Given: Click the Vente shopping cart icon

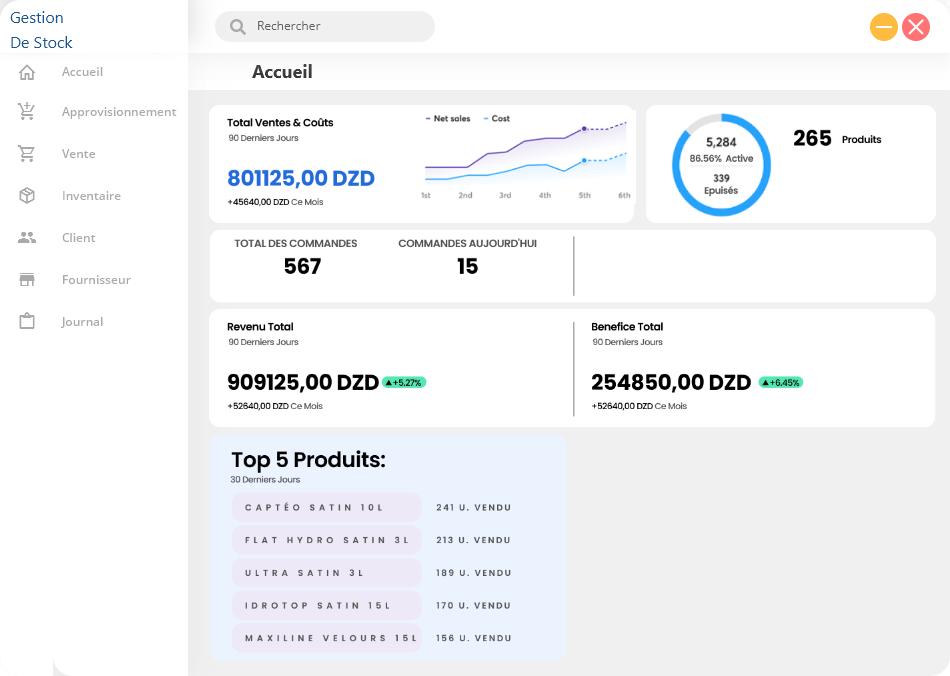Looking at the screenshot, I should [x=27, y=154].
